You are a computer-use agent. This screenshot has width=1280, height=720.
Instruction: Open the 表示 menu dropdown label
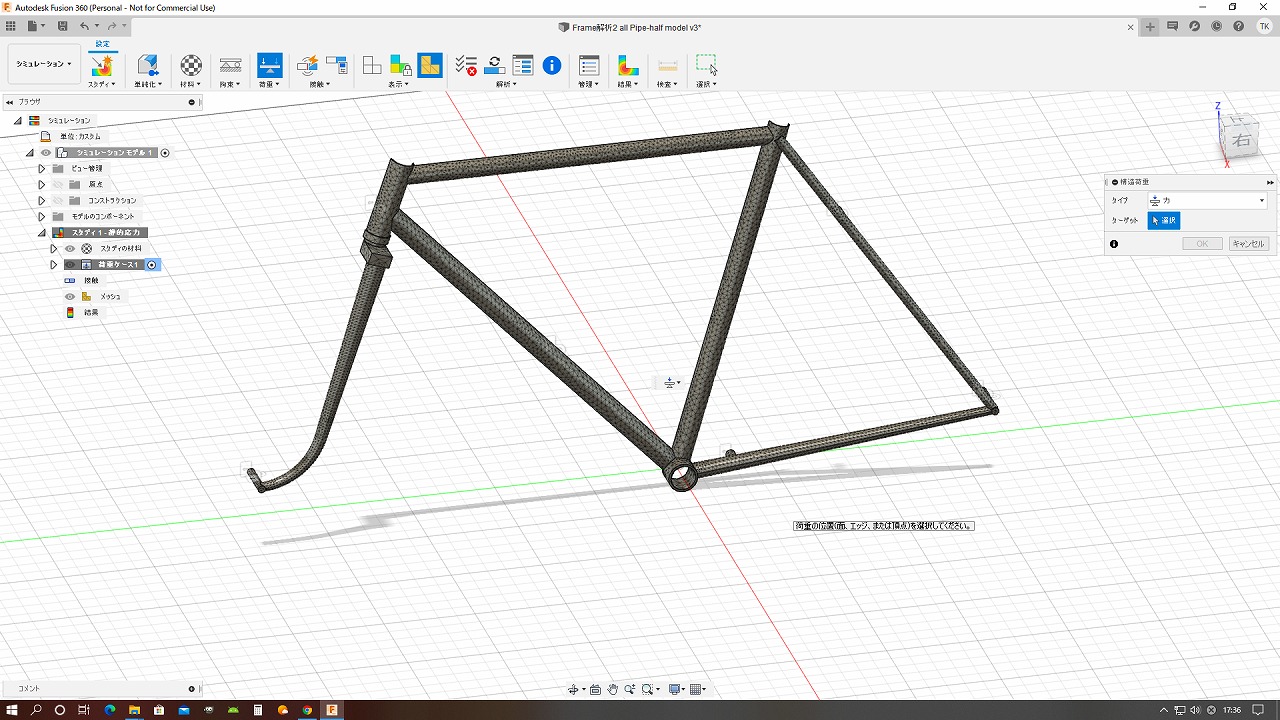coord(399,85)
